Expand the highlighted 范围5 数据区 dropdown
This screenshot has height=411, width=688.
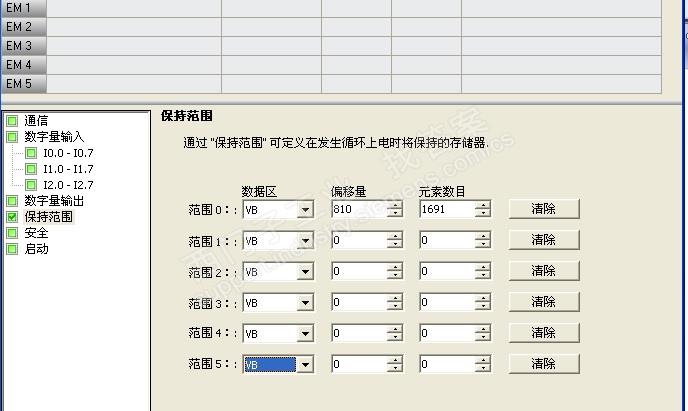click(x=304, y=365)
